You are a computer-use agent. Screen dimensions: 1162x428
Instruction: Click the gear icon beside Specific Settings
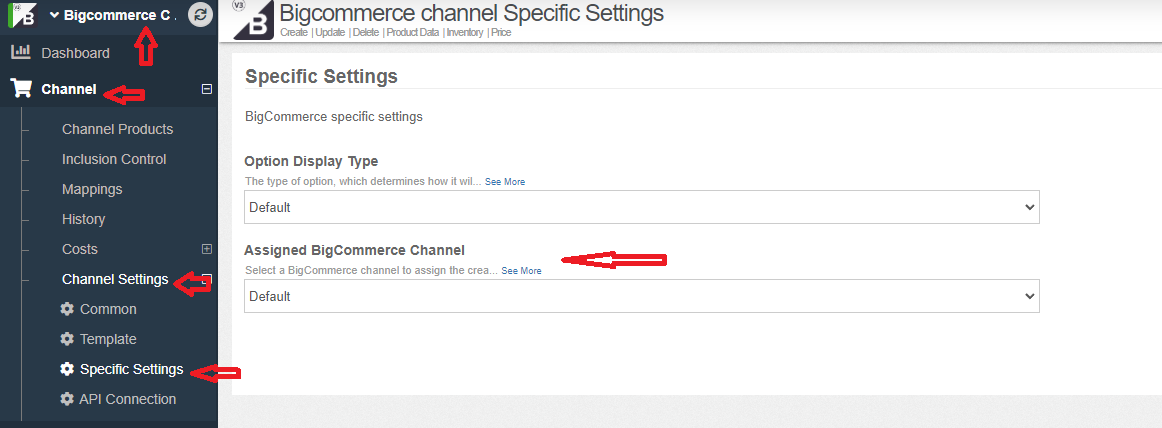click(67, 369)
